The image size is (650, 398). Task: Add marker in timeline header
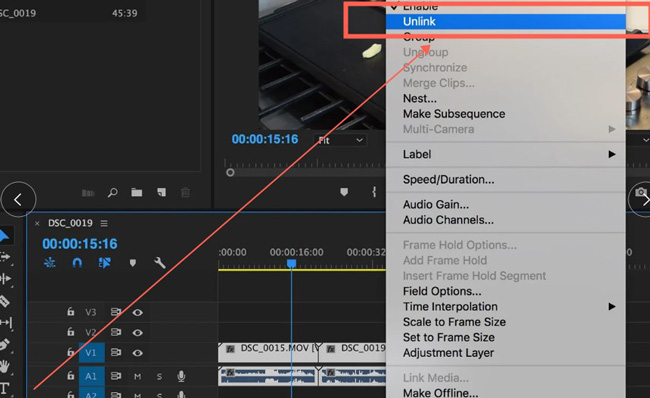click(x=133, y=263)
